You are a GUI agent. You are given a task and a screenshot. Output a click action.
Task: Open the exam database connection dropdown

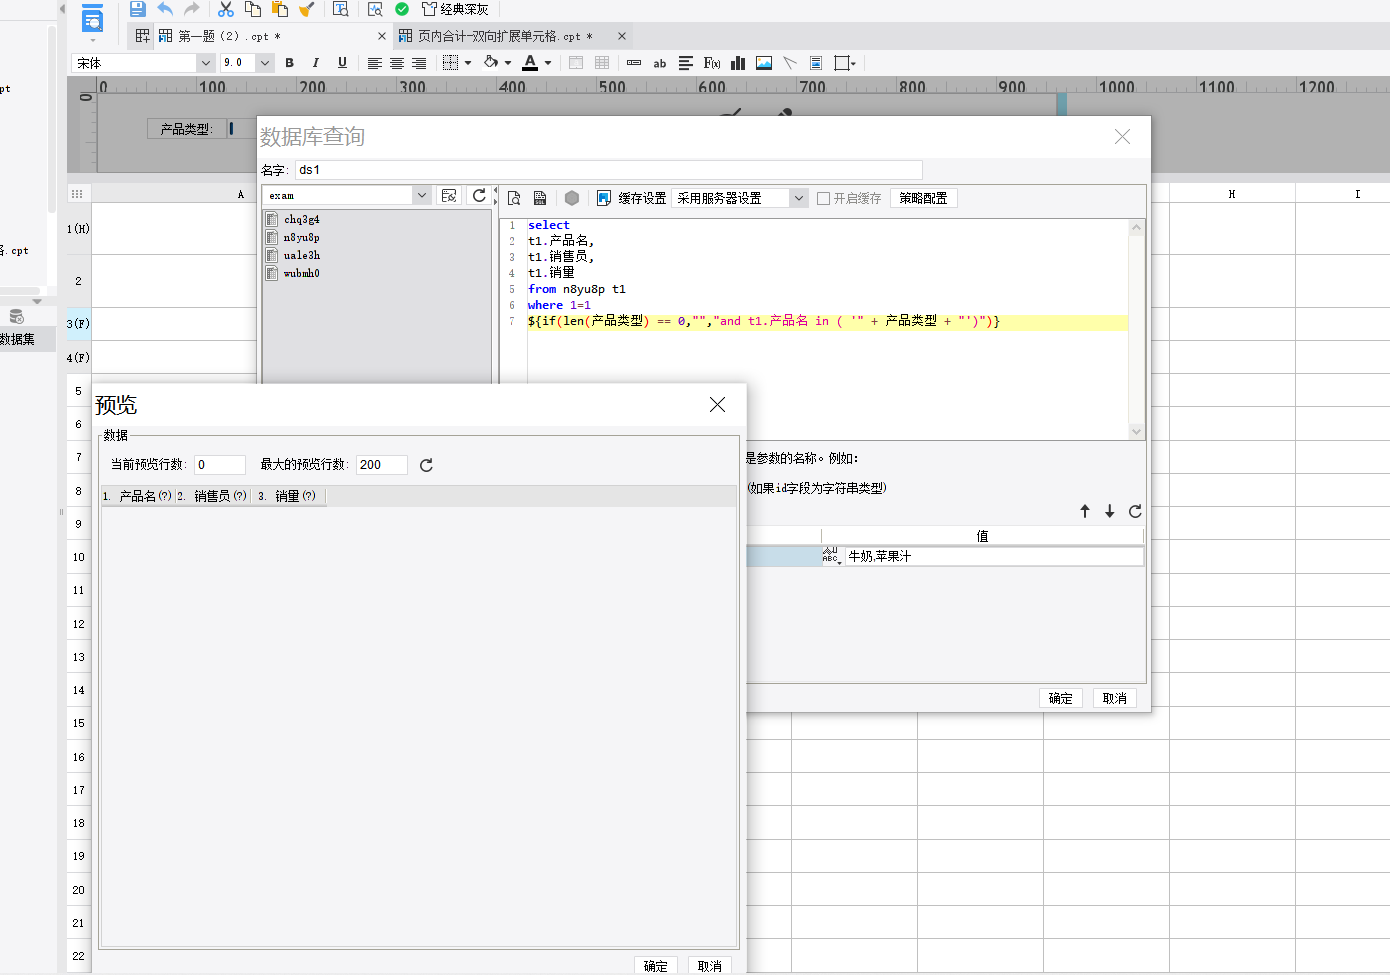[421, 196]
